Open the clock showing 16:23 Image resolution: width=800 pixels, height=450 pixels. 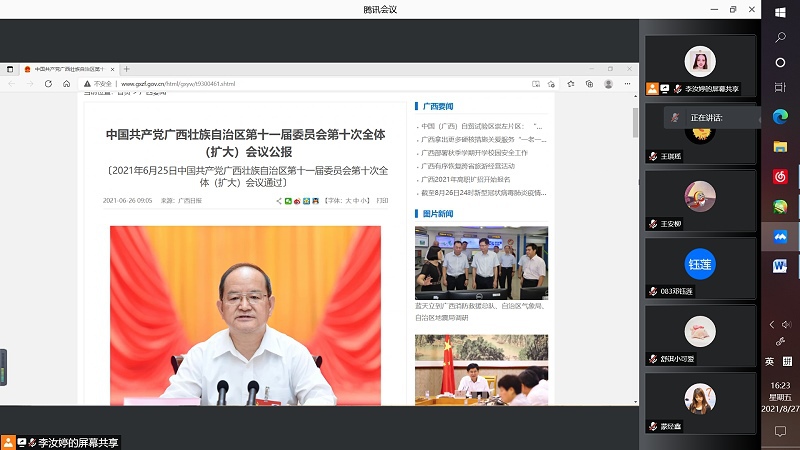click(780, 397)
